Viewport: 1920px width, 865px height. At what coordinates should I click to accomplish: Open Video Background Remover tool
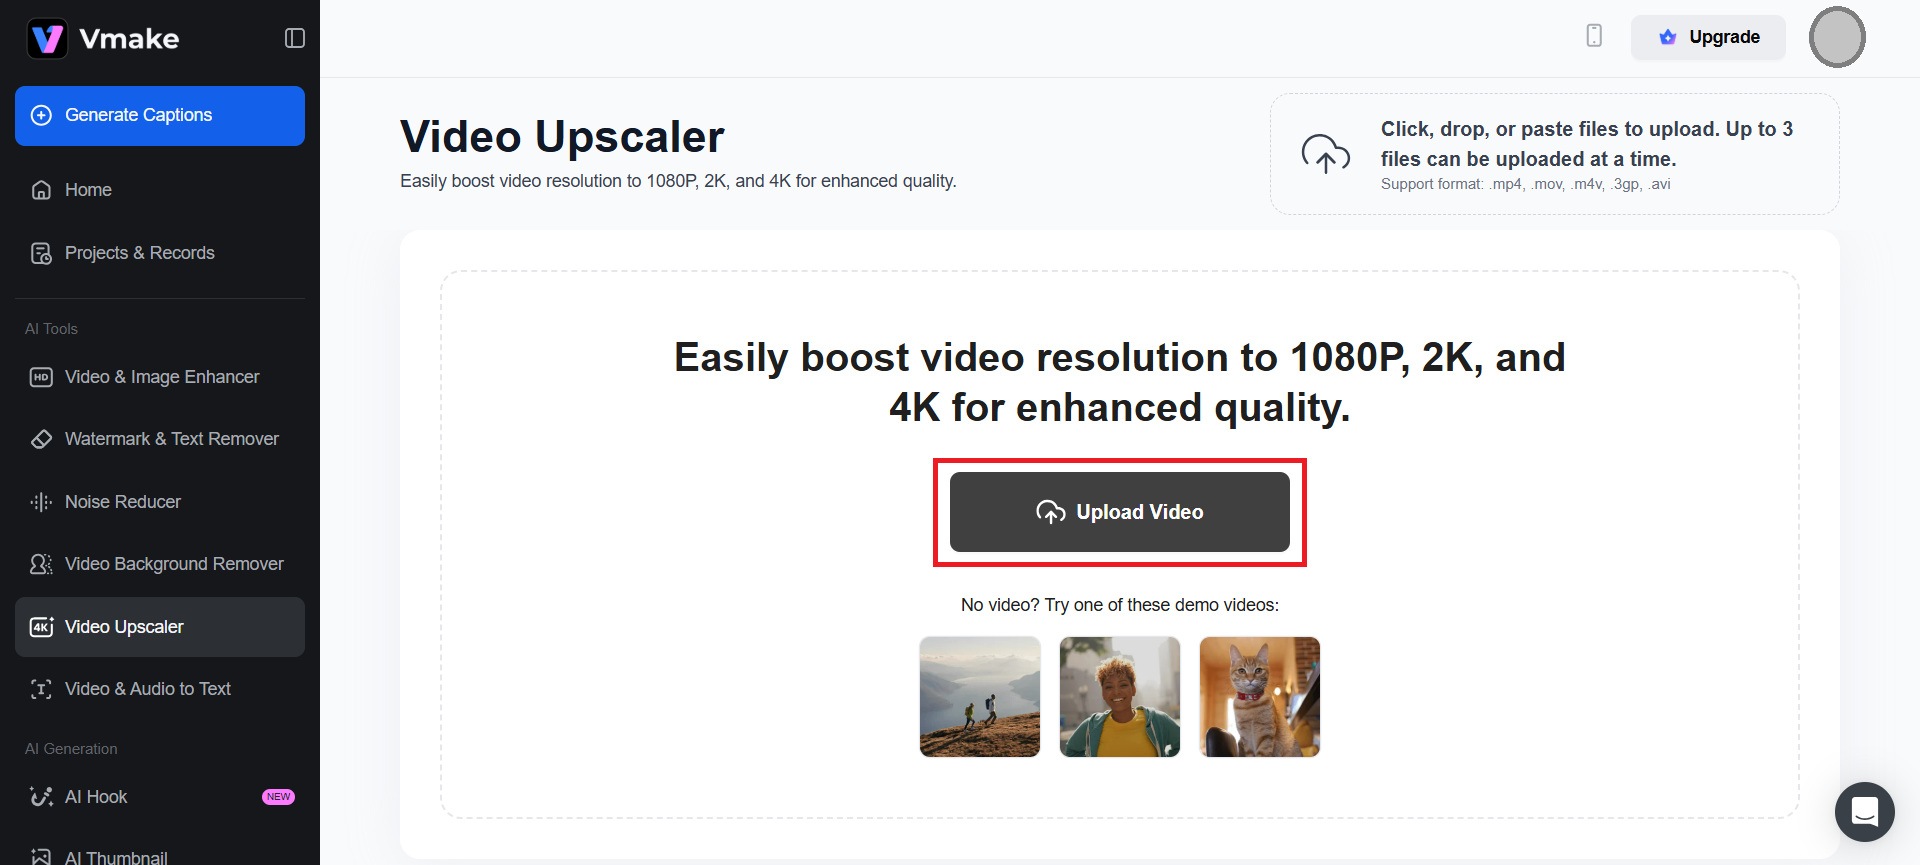[160, 564]
